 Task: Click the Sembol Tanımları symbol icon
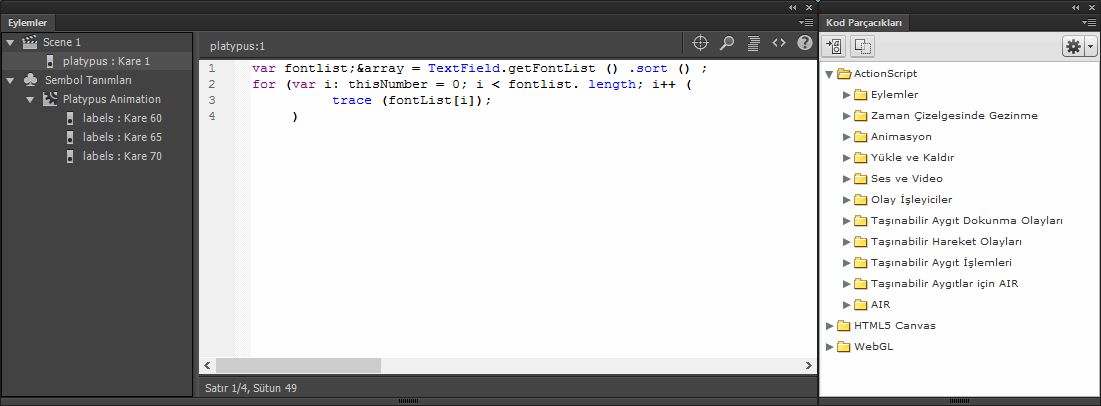coord(30,80)
